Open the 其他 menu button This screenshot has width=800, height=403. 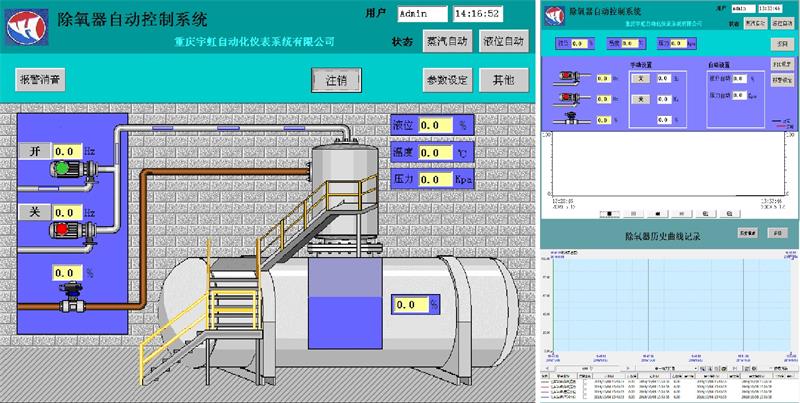click(497, 80)
